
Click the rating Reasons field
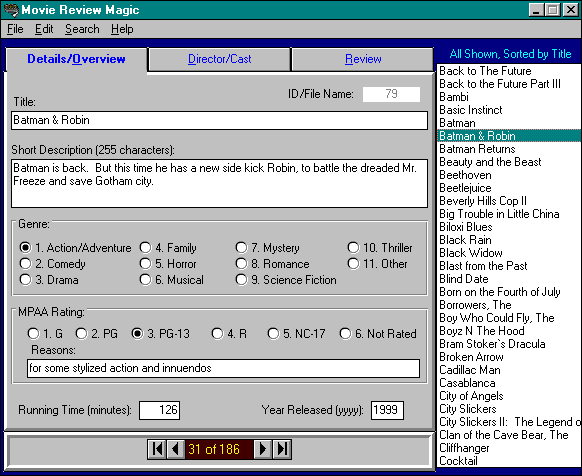pyautogui.click(x=223, y=368)
